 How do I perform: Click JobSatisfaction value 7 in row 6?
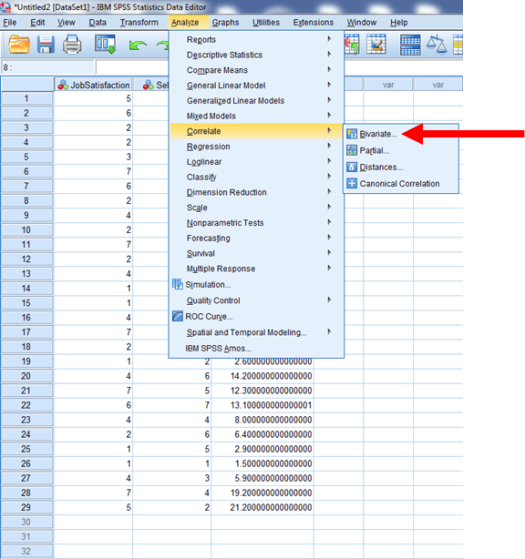click(93, 171)
